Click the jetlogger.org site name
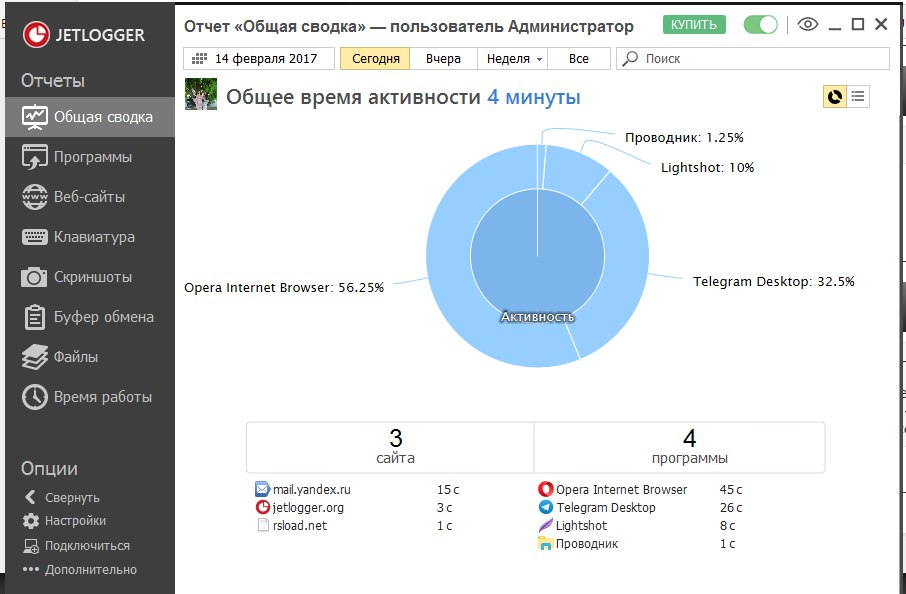This screenshot has width=906, height=594. [308, 508]
